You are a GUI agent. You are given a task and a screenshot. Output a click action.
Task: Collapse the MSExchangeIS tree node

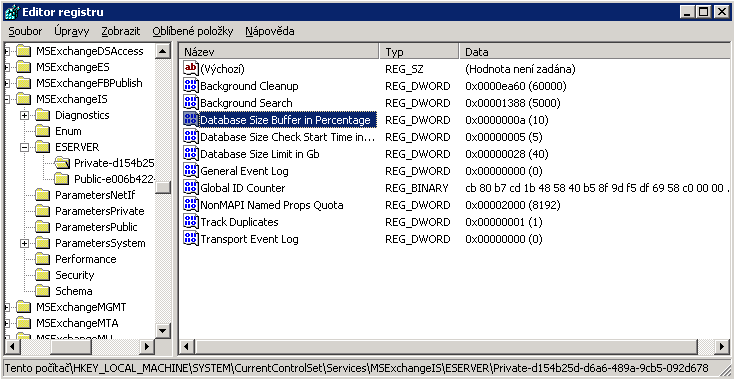tap(7, 99)
